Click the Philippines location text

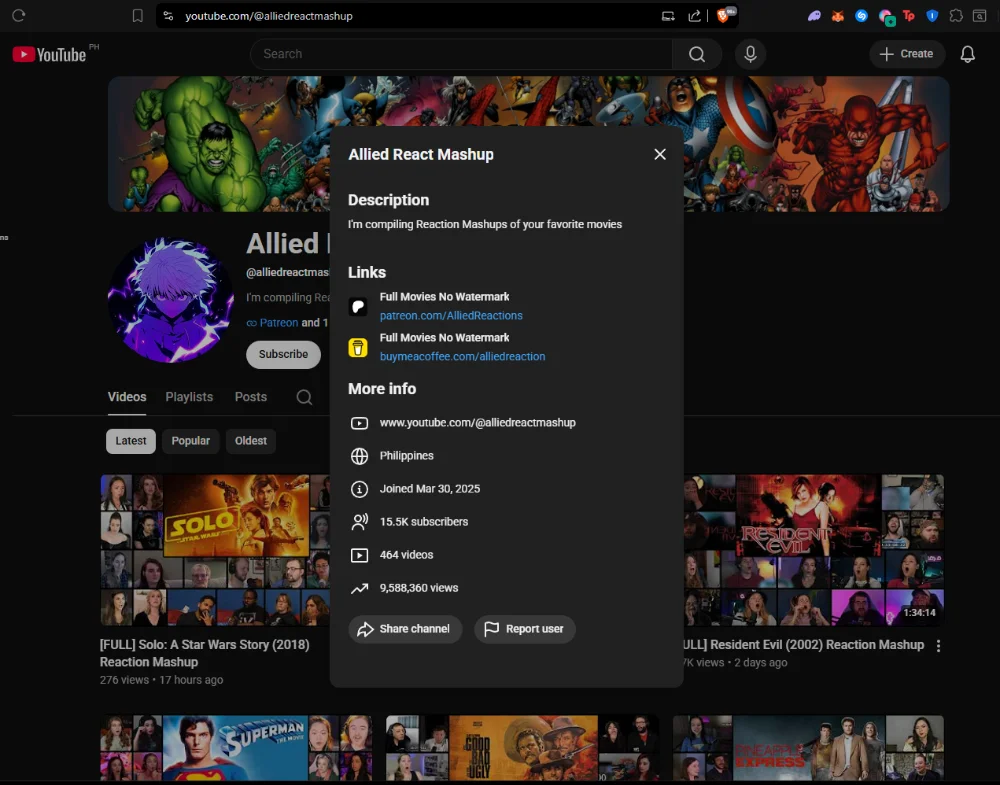click(406, 456)
